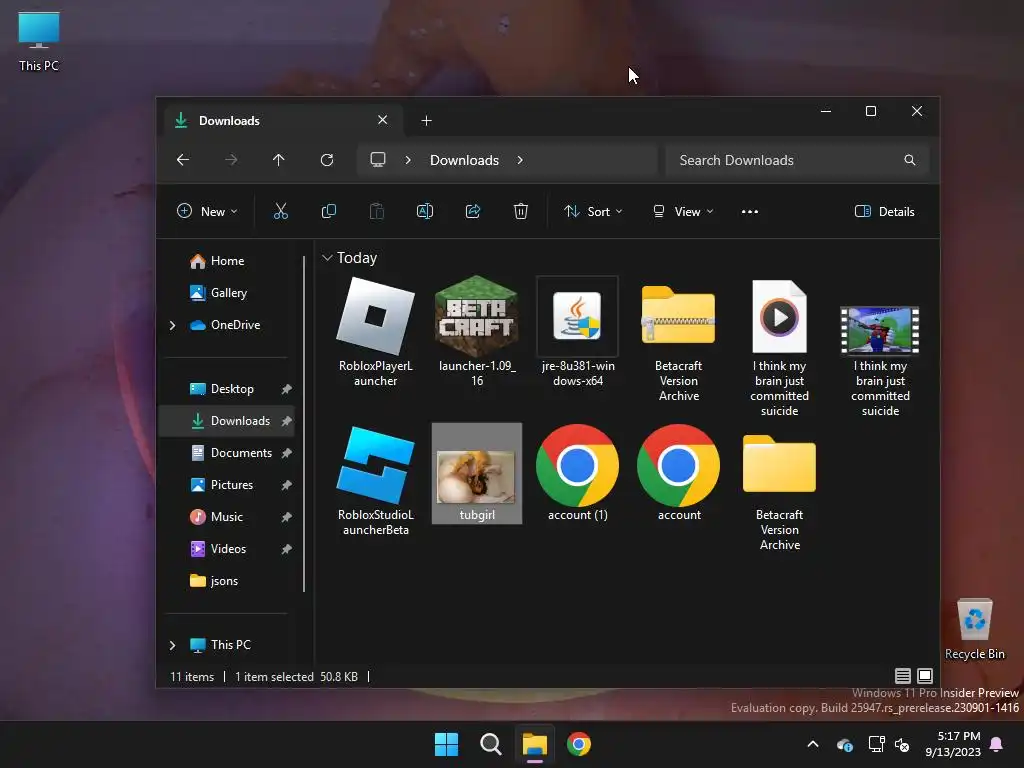The height and width of the screenshot is (768, 1024).
Task: Switch to details list view icon
Action: [x=903, y=676]
